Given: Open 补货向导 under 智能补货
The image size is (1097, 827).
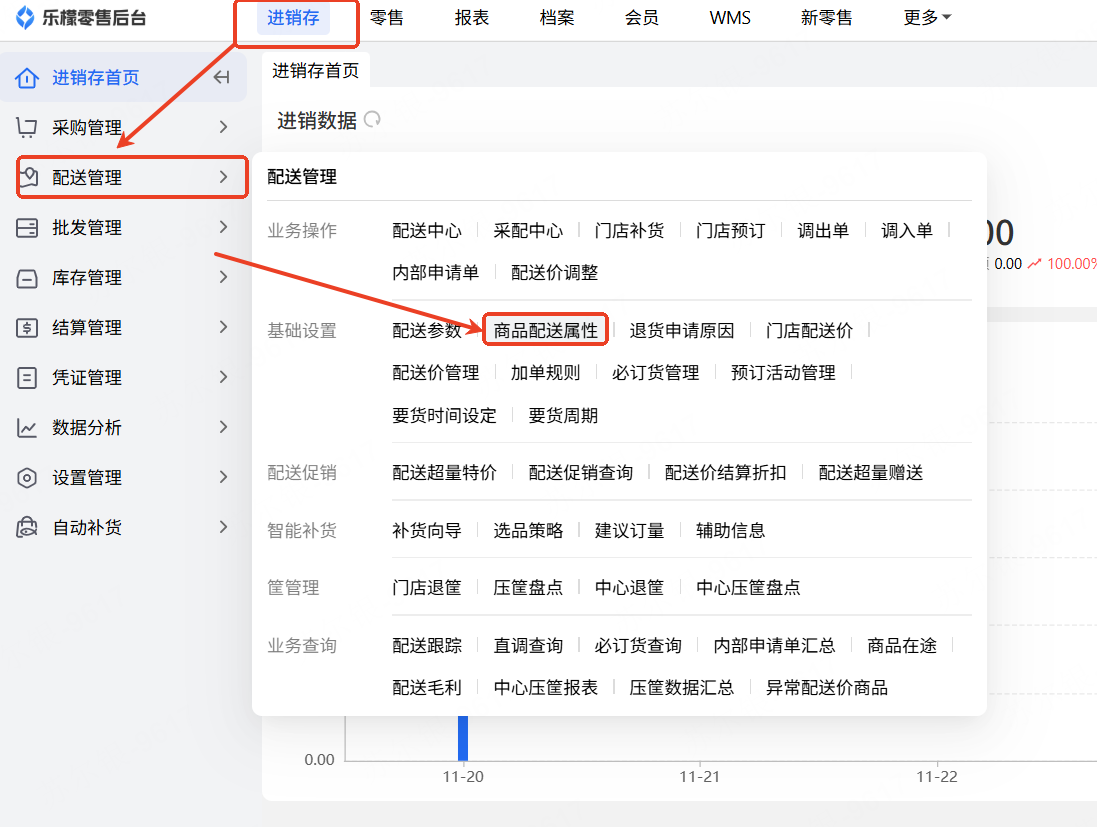Looking at the screenshot, I should 427,530.
